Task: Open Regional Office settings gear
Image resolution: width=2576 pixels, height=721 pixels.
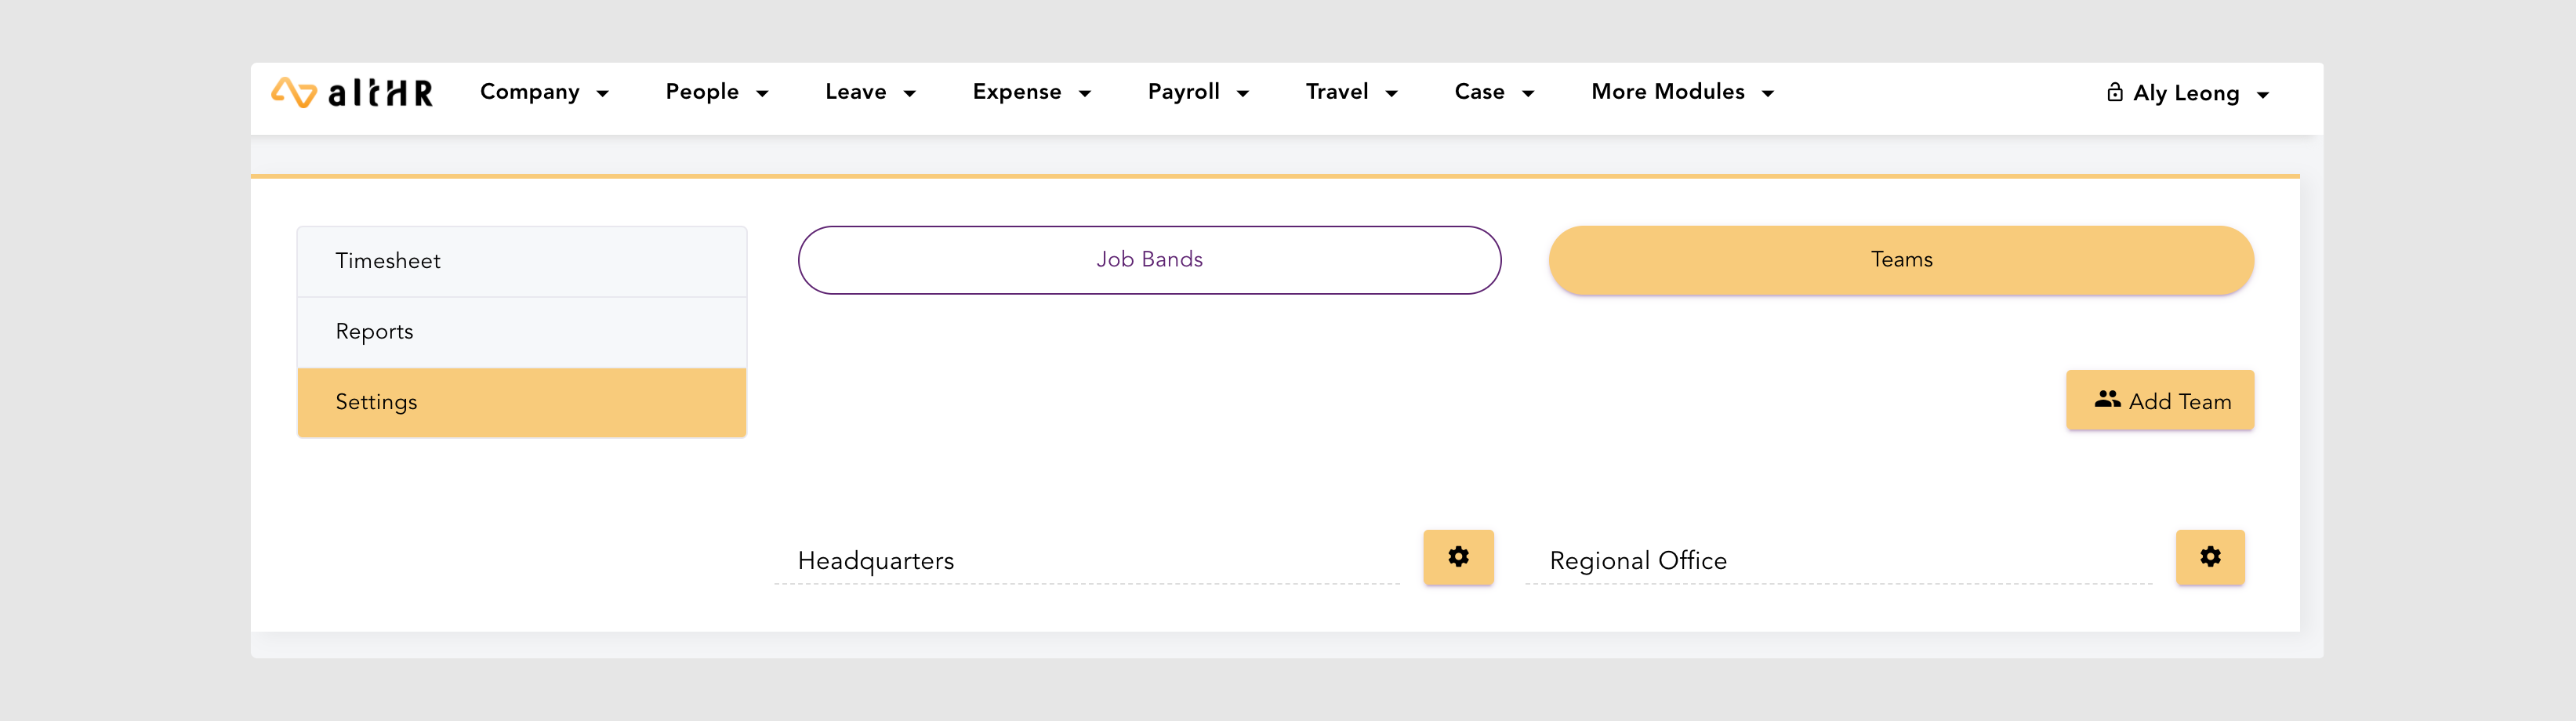Action: [x=2210, y=557]
